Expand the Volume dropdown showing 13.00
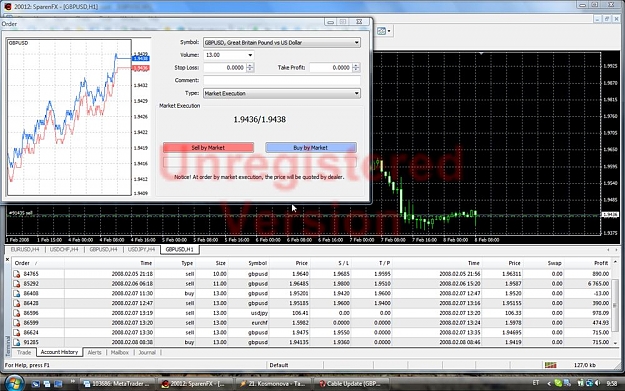This screenshot has width=625, height=391. (x=250, y=55)
